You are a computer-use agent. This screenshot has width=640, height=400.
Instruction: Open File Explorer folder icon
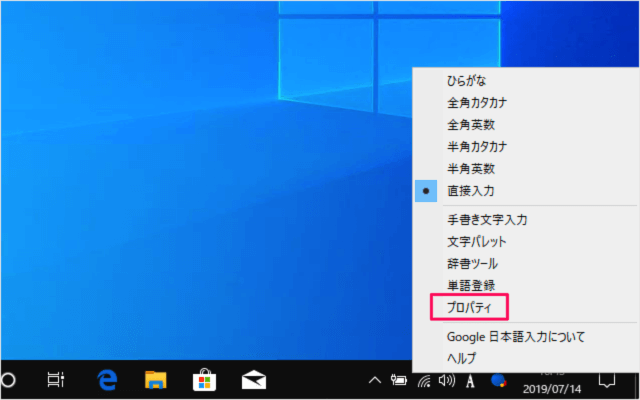coord(155,380)
